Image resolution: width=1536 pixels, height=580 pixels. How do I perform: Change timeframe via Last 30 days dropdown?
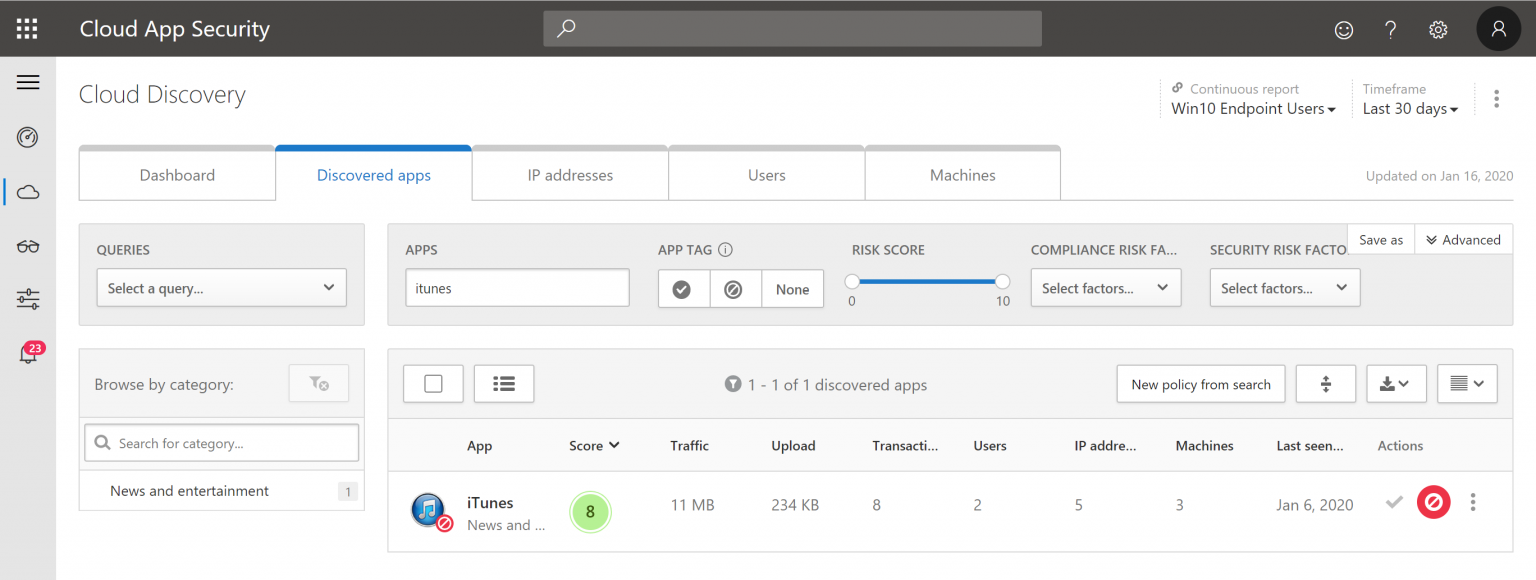click(1410, 108)
